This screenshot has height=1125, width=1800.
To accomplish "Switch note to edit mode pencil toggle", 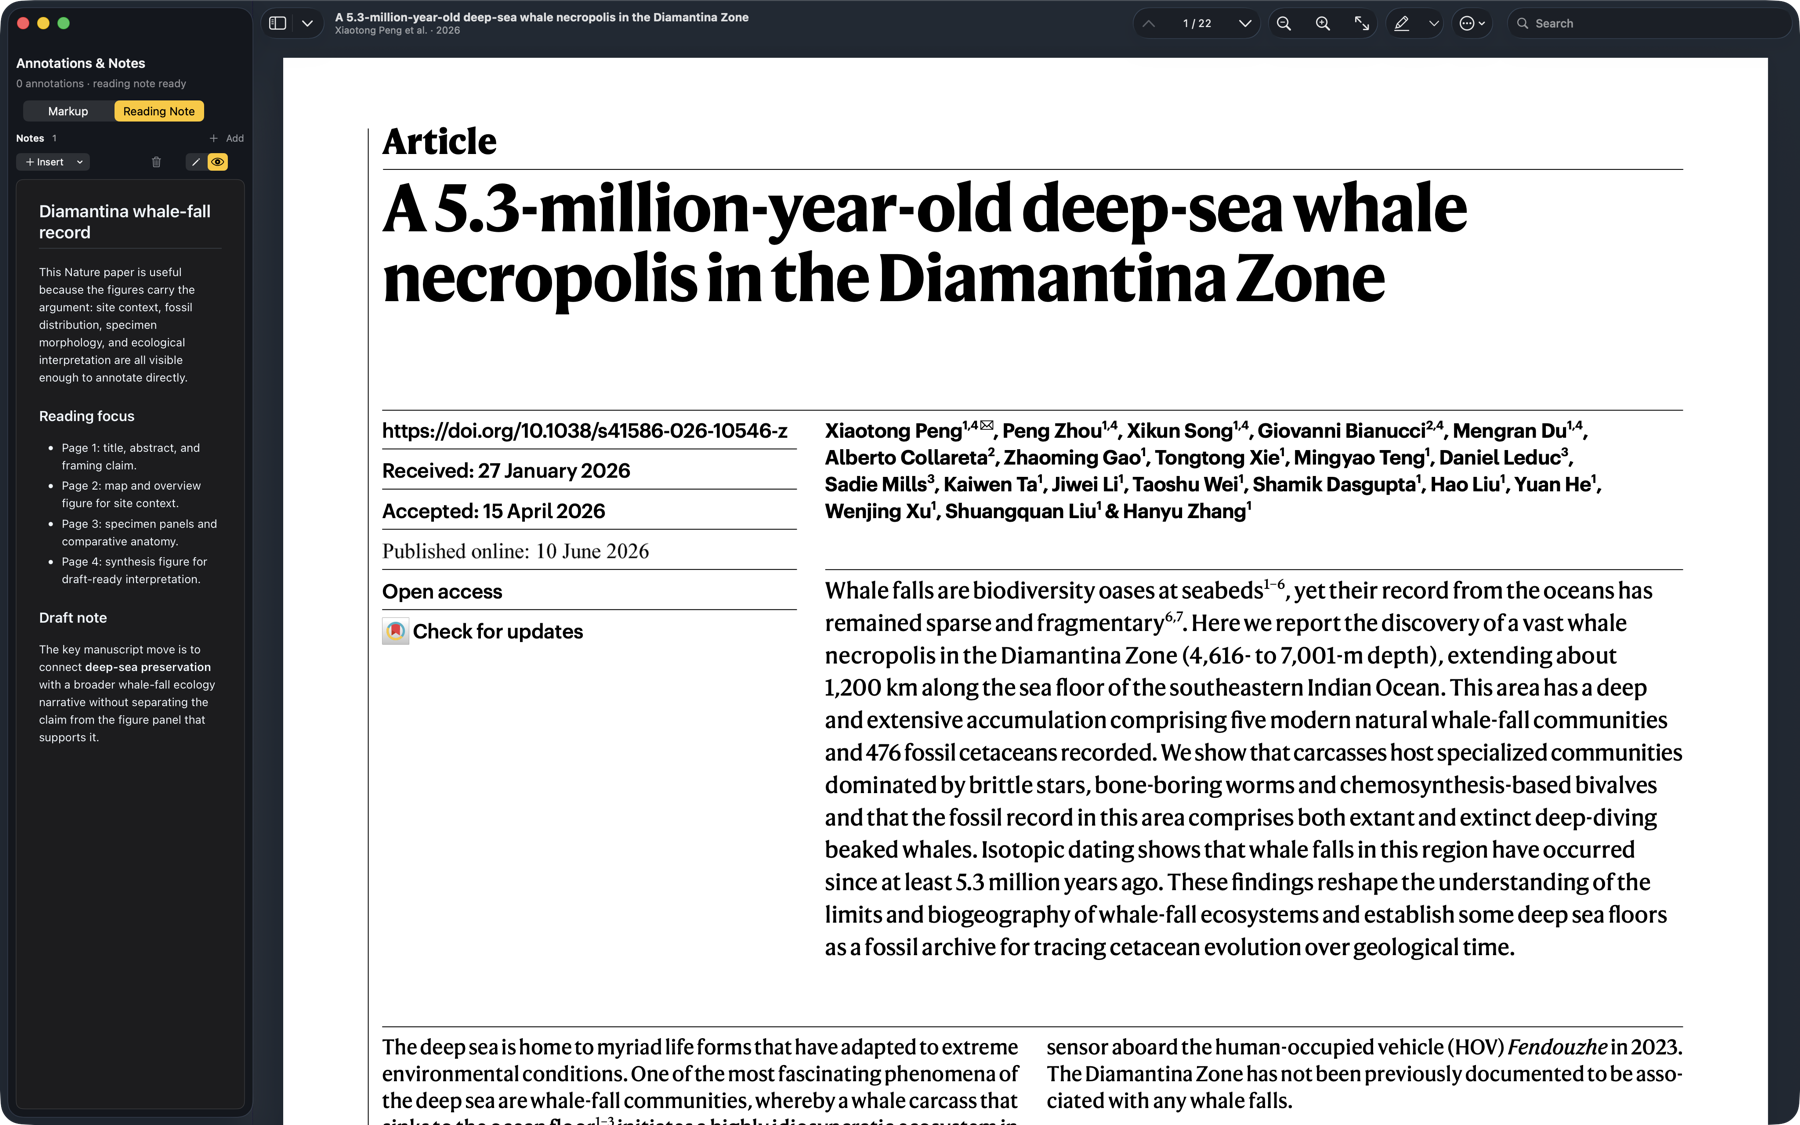I will tap(196, 162).
